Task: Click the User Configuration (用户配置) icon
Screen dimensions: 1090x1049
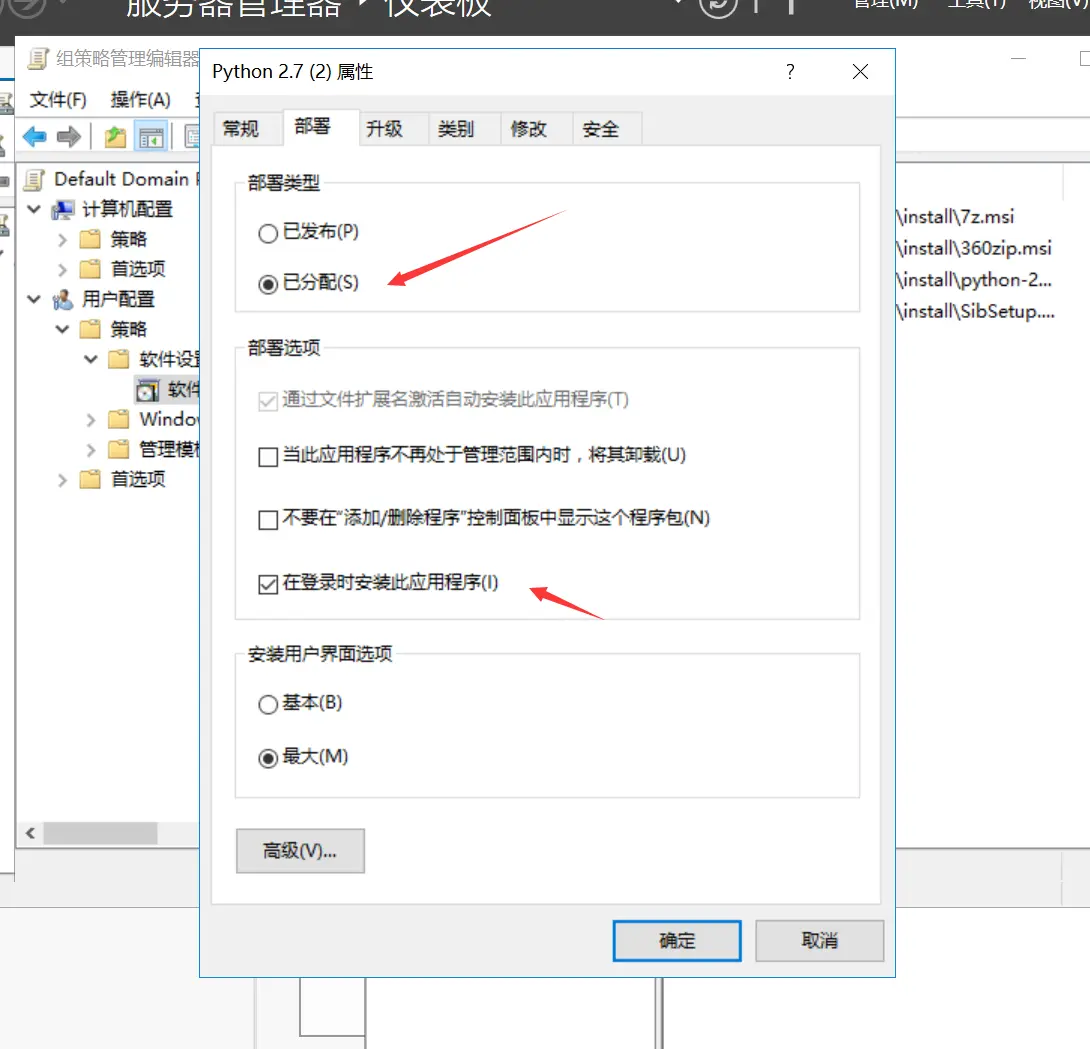Action: (x=63, y=300)
